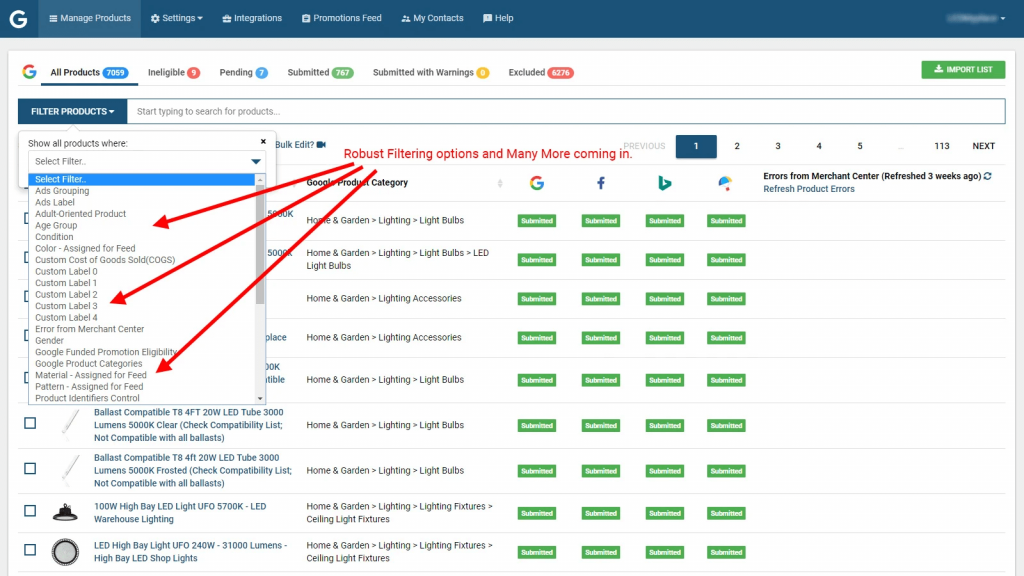Viewport: 1024px width, 576px height.
Task: Expand the Settings menu in the top bar
Action: tap(176, 18)
